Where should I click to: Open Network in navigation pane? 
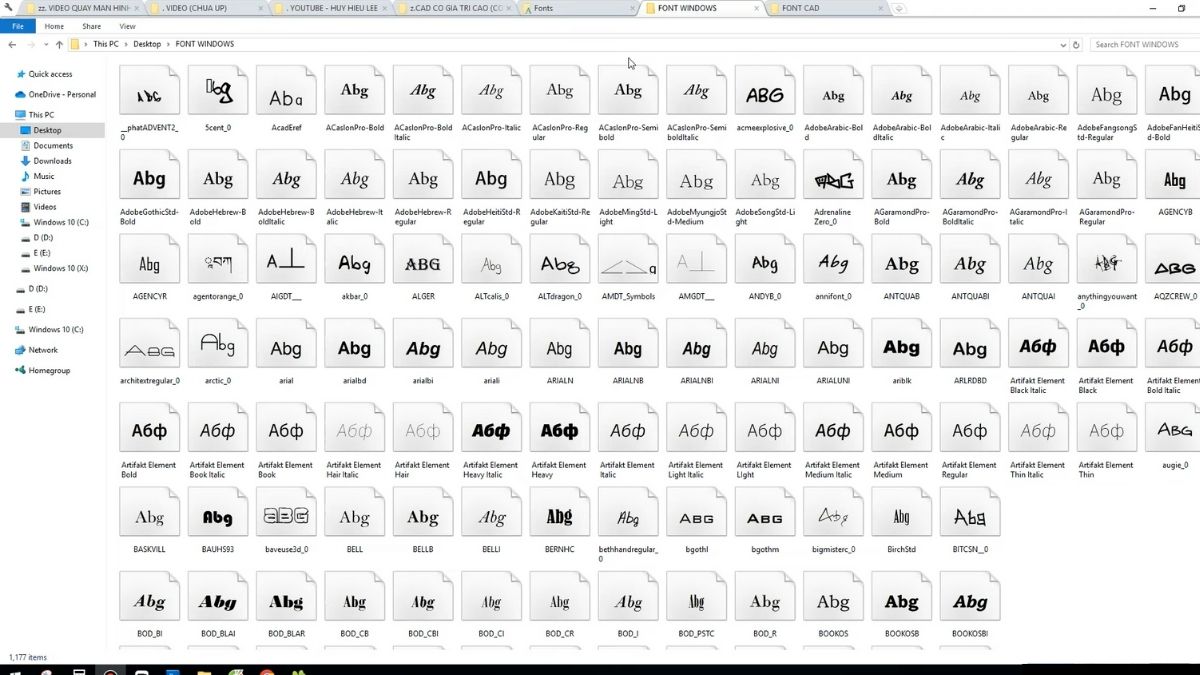point(43,350)
